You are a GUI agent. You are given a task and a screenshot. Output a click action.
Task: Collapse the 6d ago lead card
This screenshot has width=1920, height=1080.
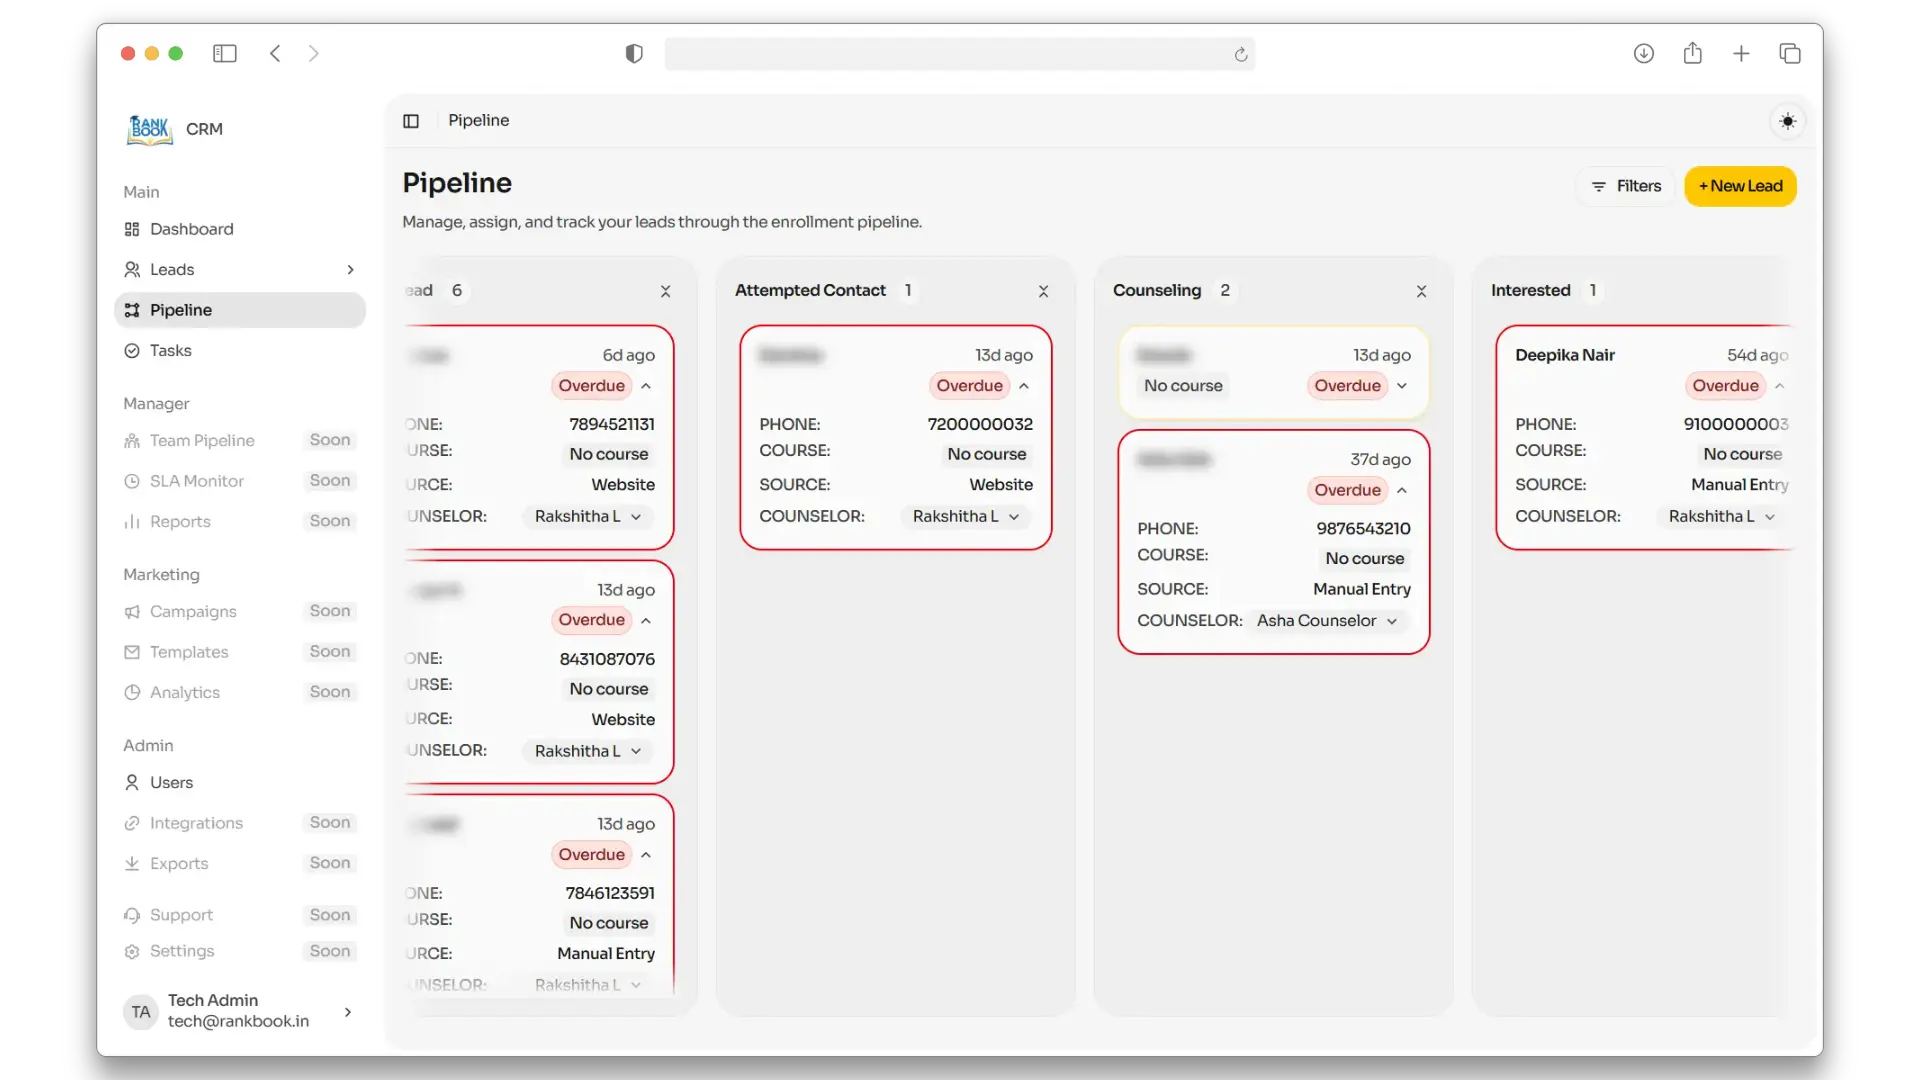(x=646, y=386)
